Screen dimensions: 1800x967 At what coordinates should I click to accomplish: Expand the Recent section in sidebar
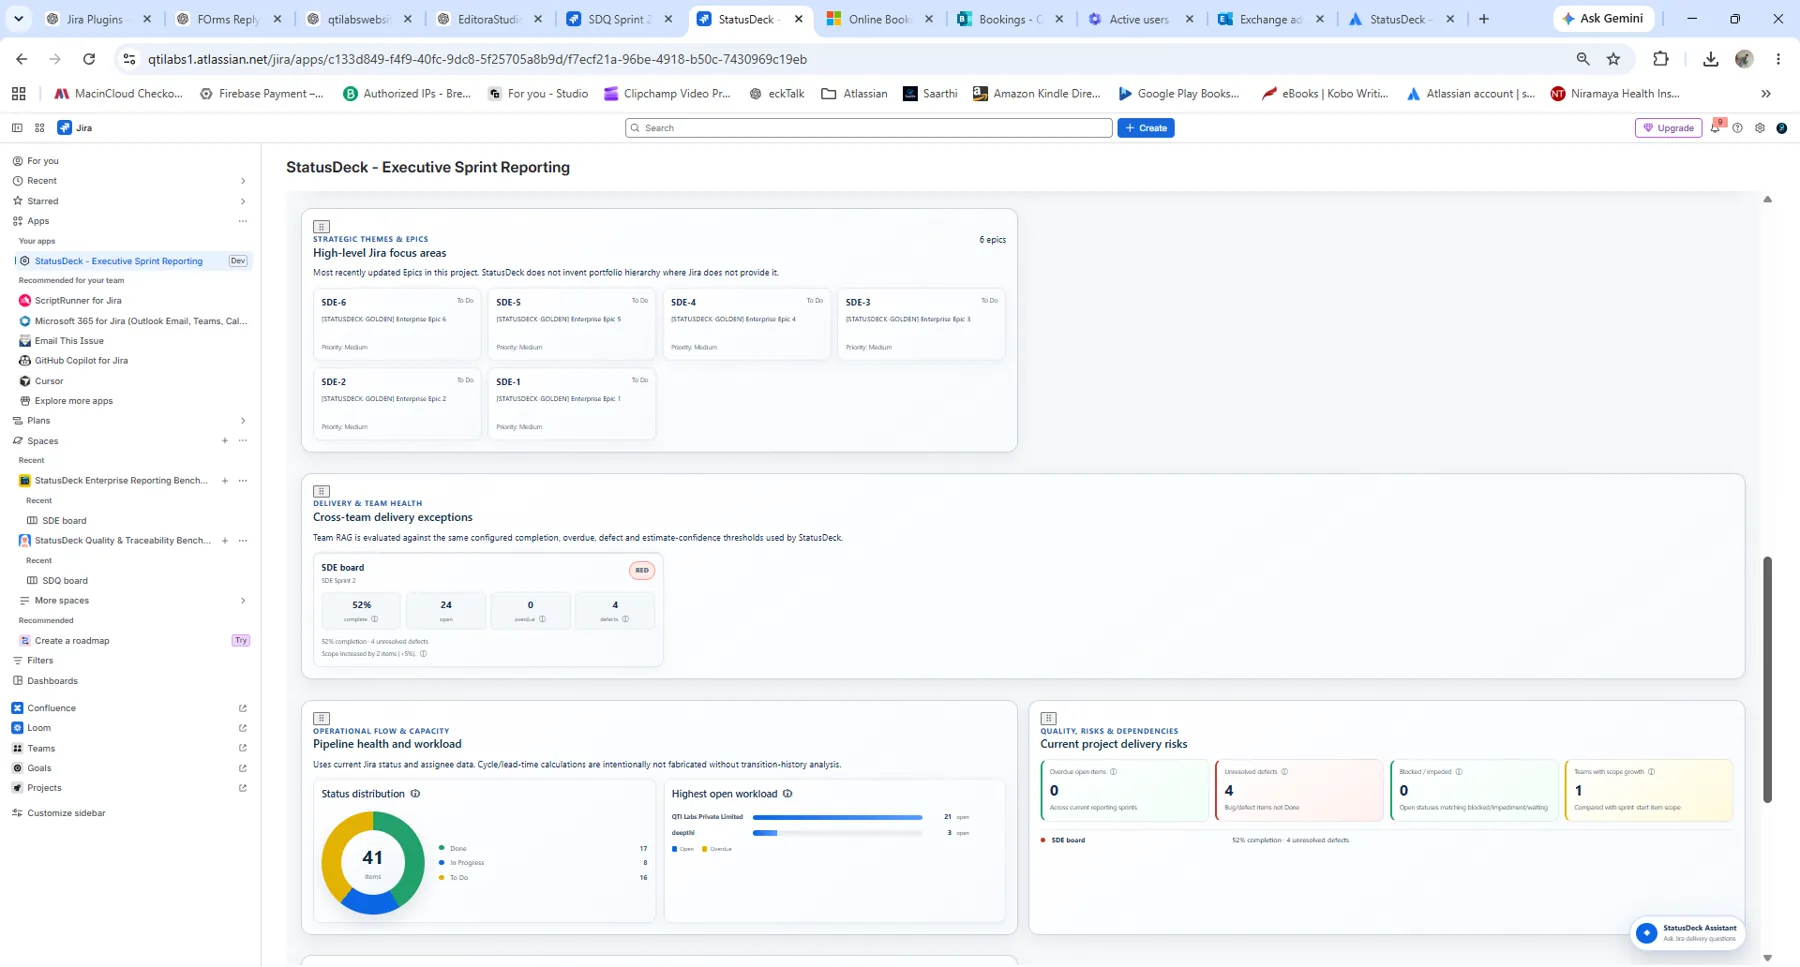click(x=243, y=181)
